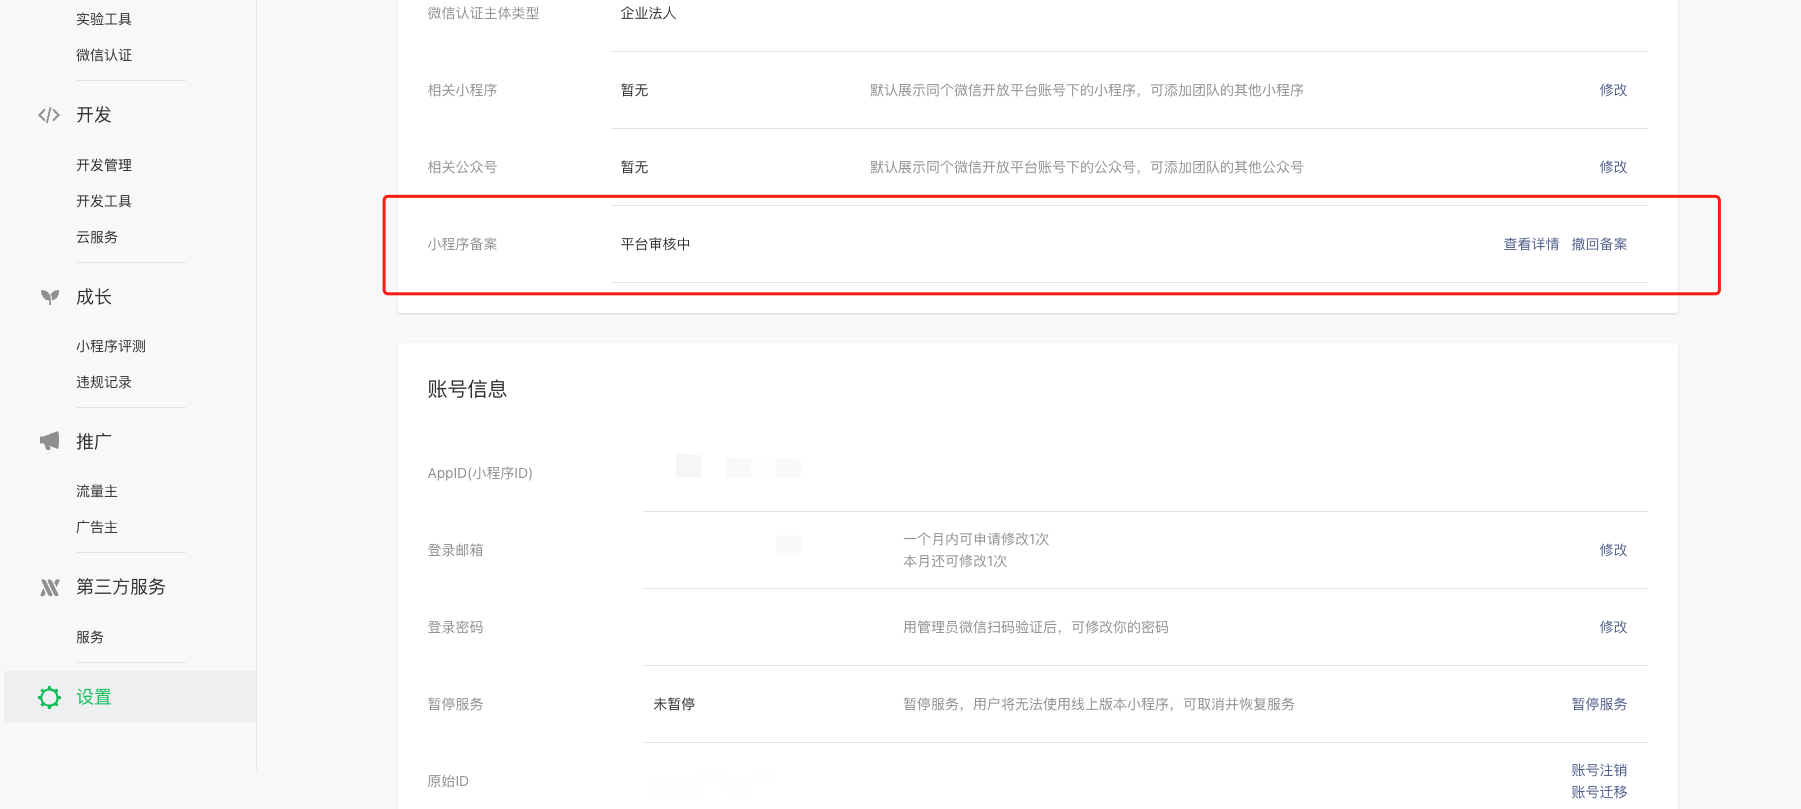Click the 开发 section heading

coord(94,115)
